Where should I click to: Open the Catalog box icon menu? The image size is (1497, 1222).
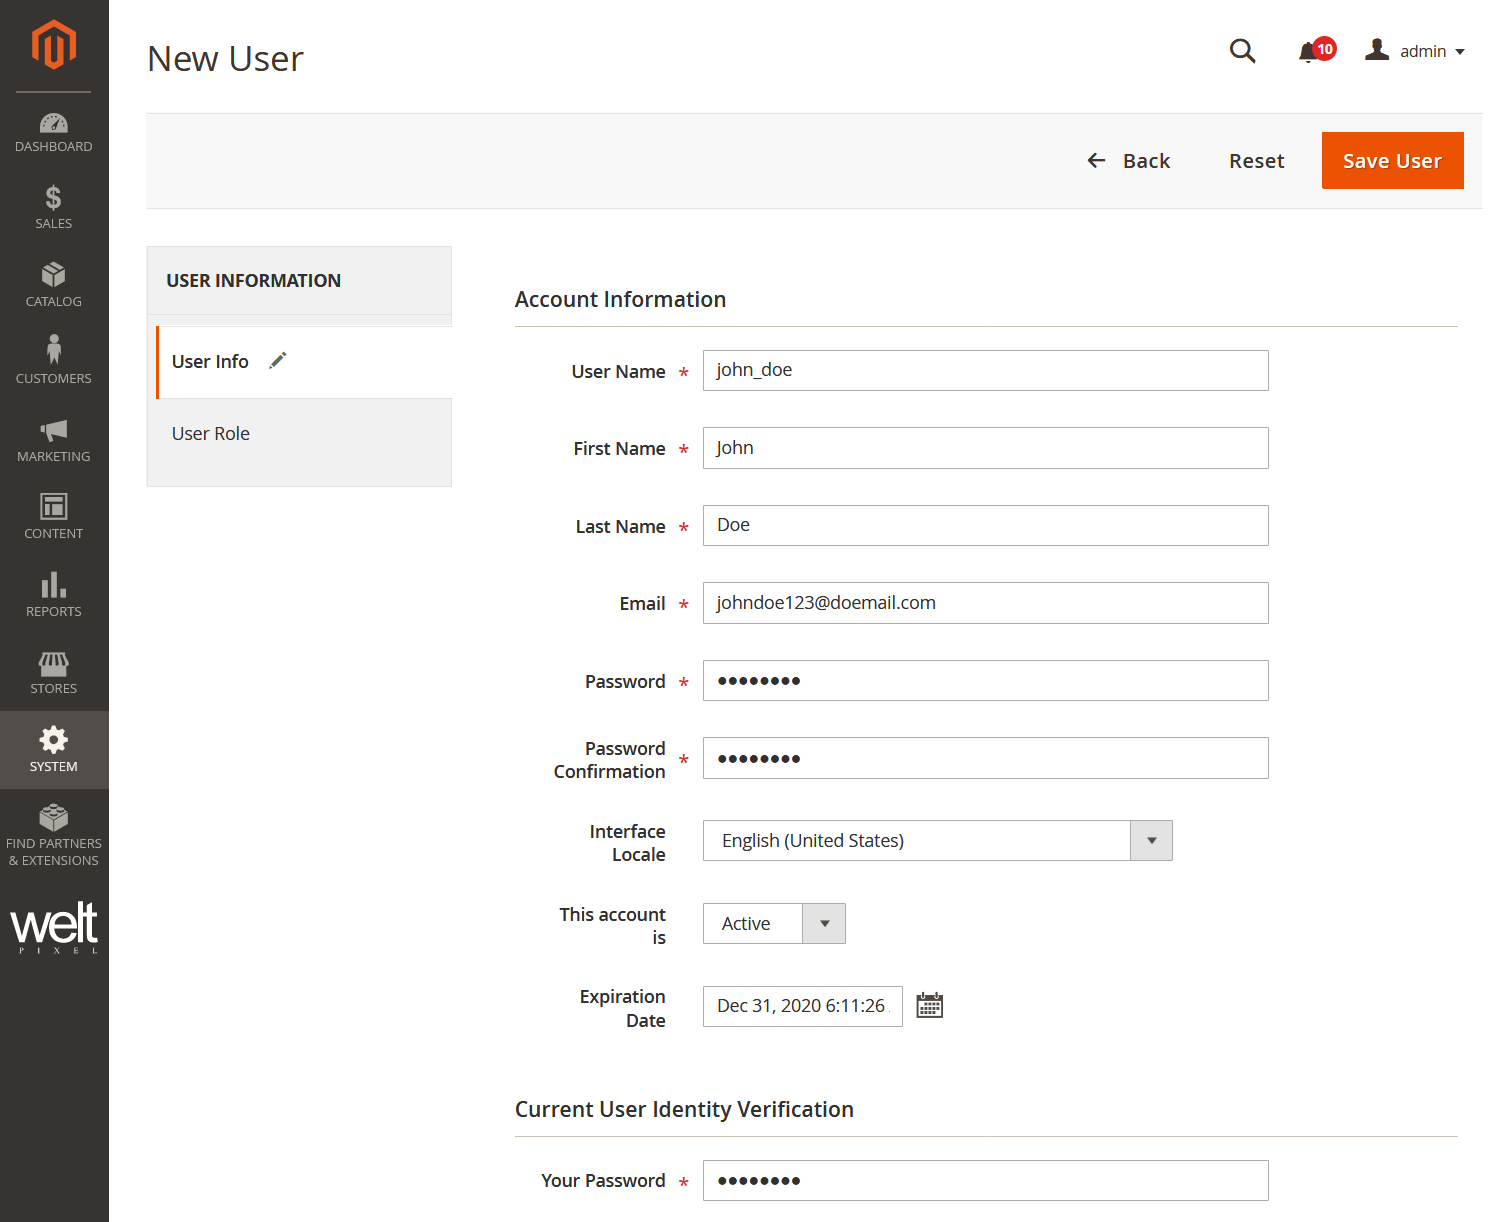pyautogui.click(x=54, y=274)
